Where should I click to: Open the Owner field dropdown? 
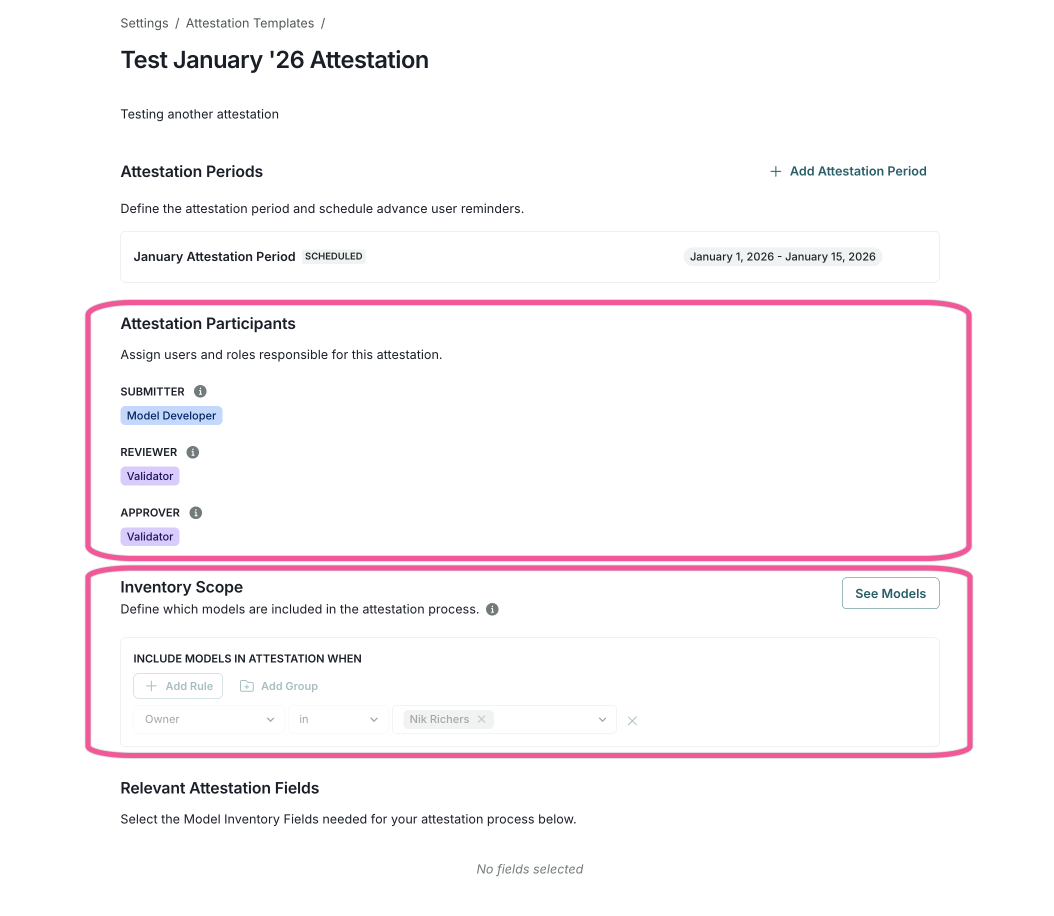(208, 719)
